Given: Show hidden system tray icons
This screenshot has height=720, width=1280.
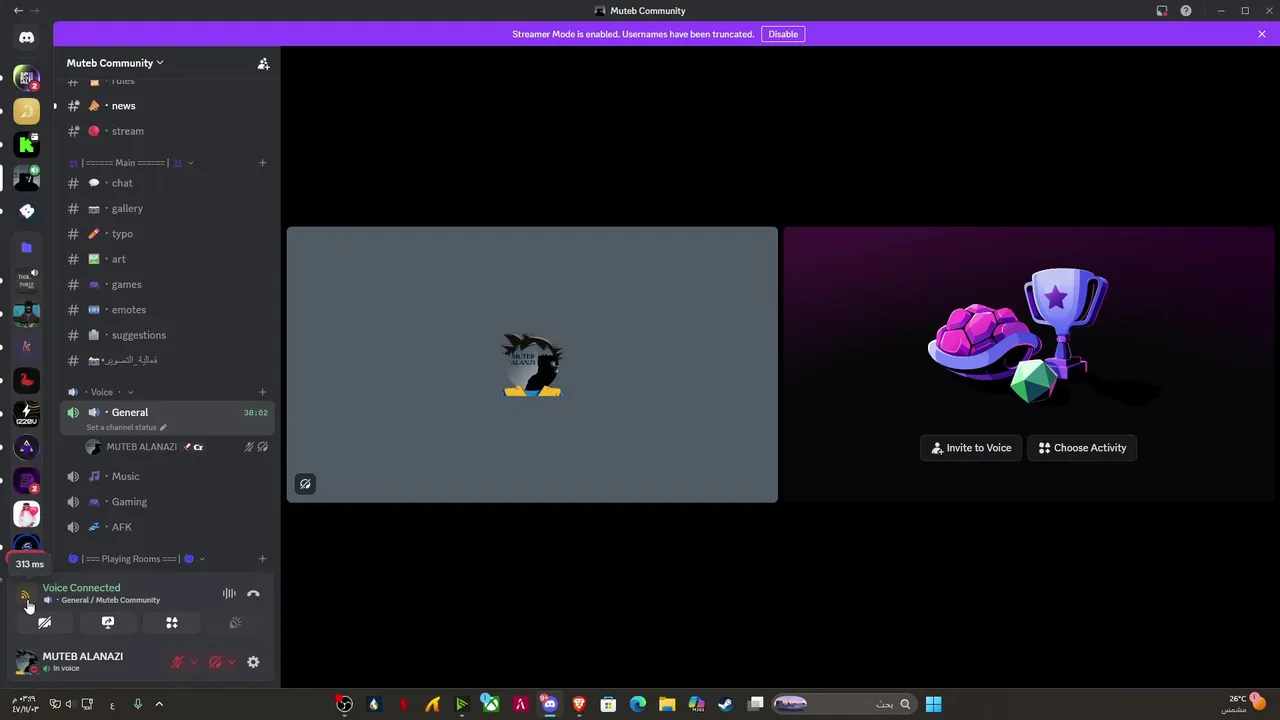Looking at the screenshot, I should click(159, 704).
